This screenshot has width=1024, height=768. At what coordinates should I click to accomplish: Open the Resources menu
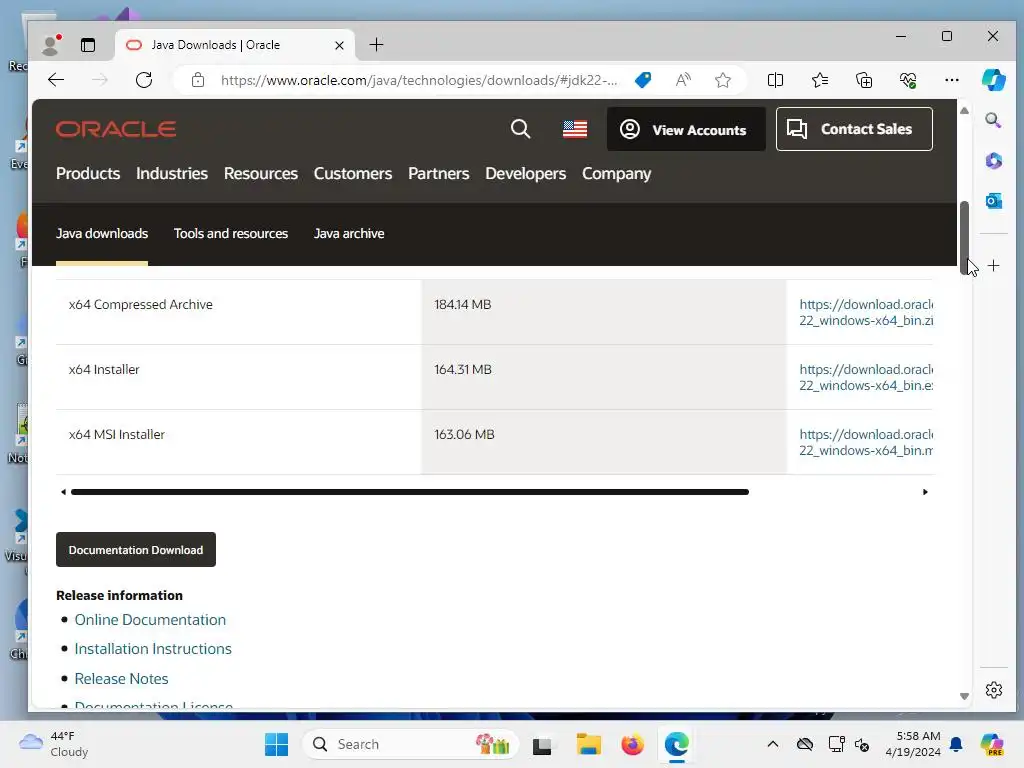[x=261, y=174]
